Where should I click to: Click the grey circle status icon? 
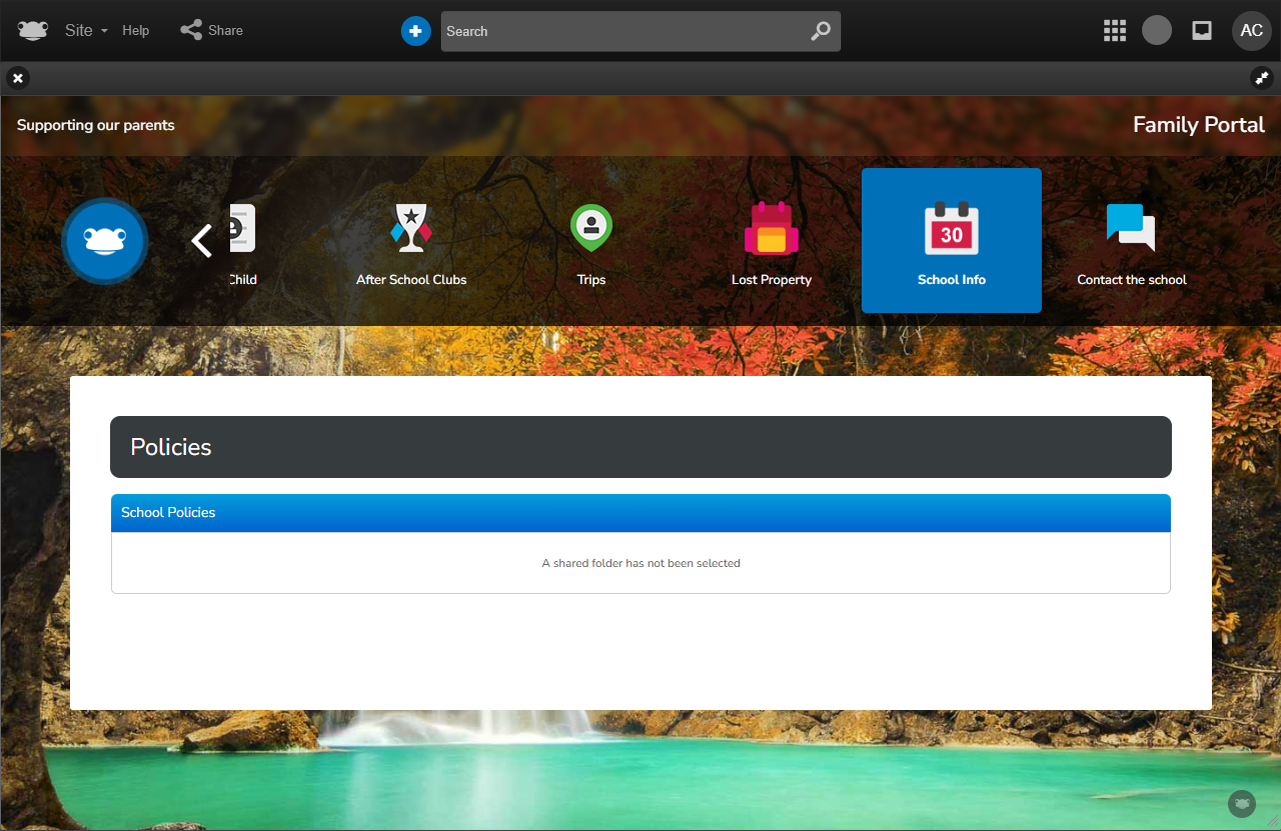coord(1157,31)
